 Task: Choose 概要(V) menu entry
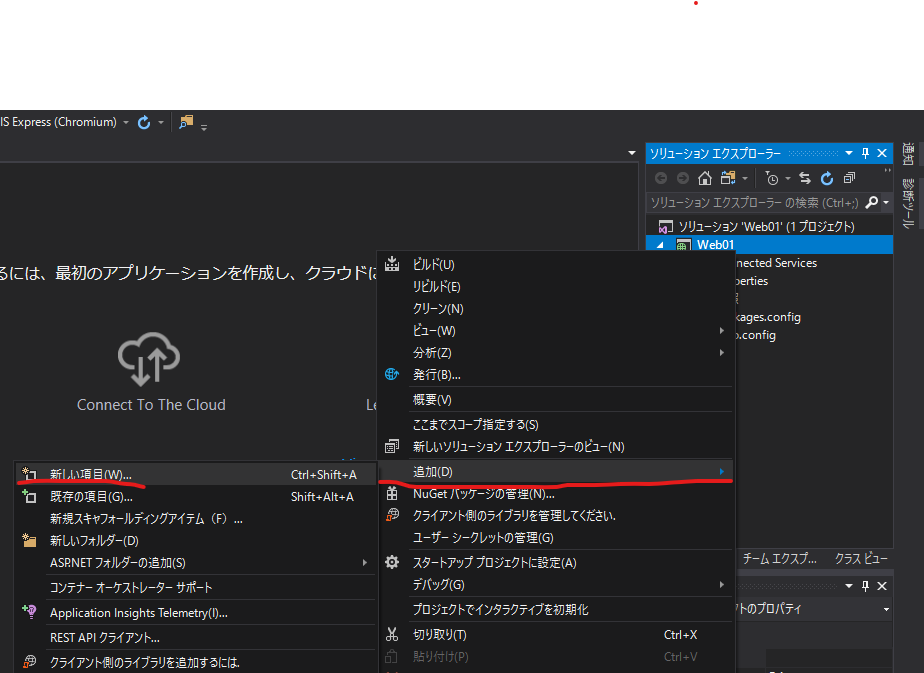tap(556, 400)
